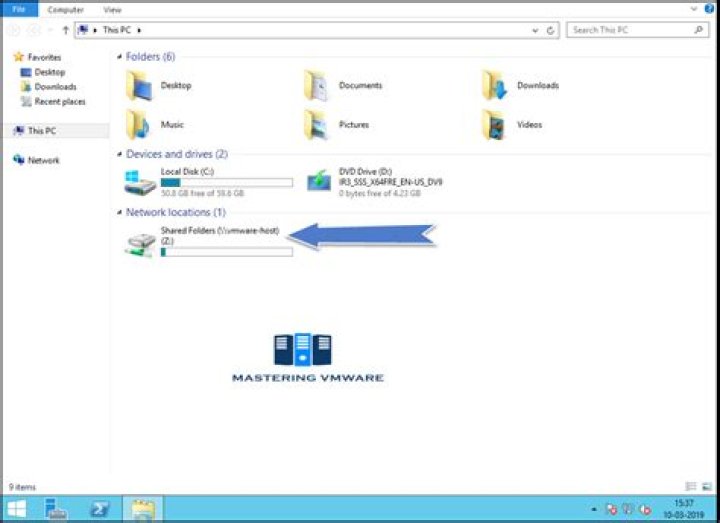Collapse the Devices and drives group
This screenshot has width=720, height=523.
[120, 155]
